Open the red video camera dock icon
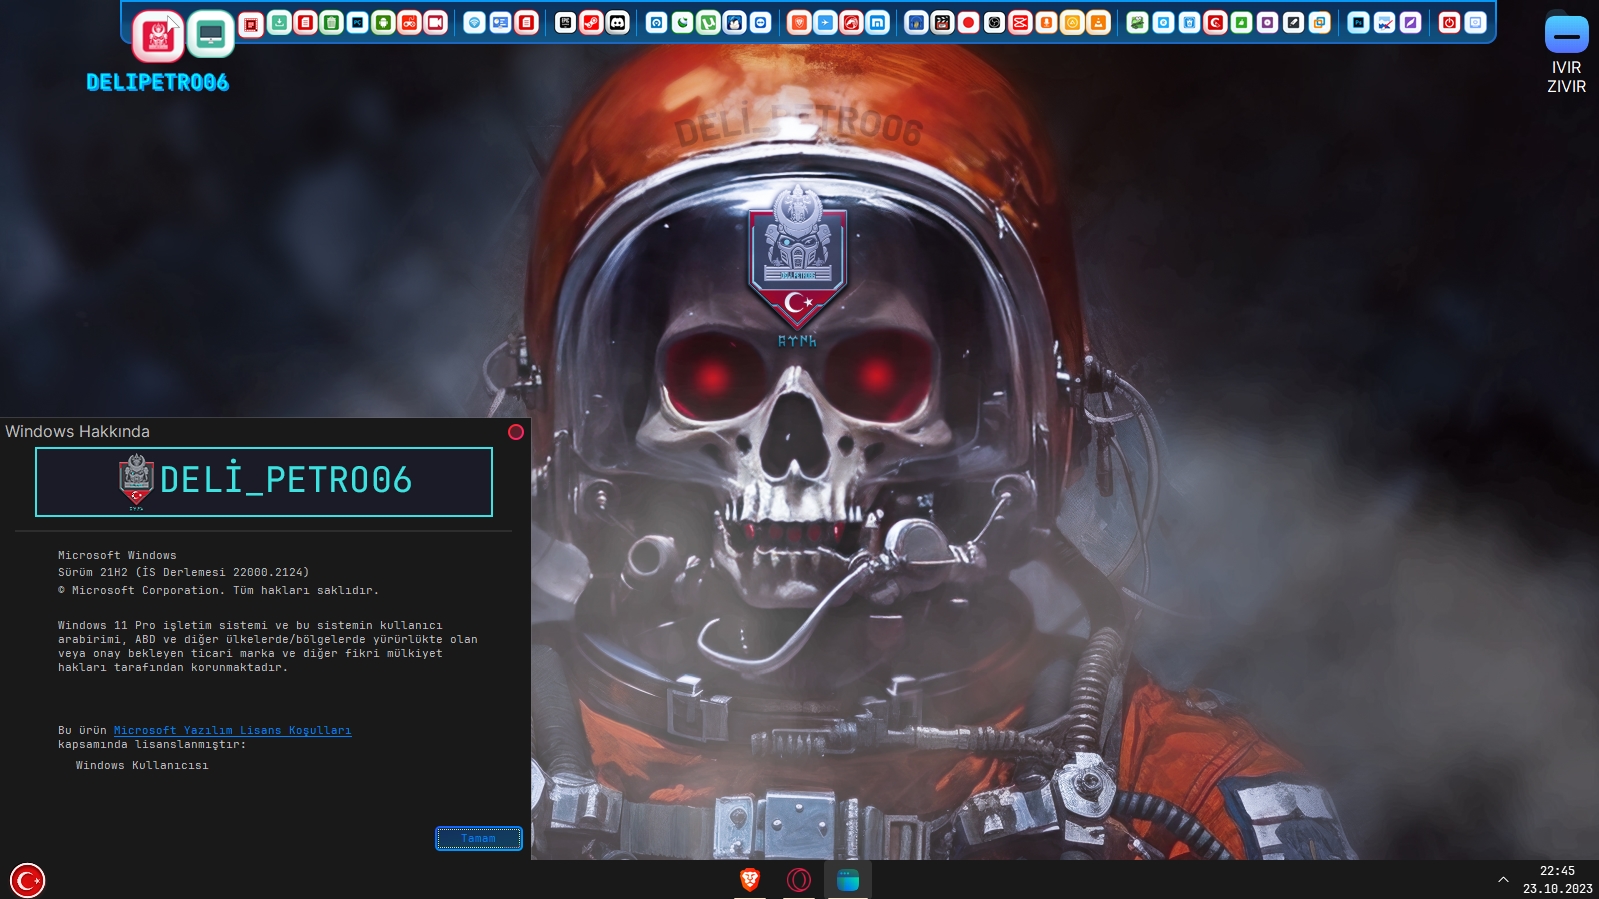 435,22
